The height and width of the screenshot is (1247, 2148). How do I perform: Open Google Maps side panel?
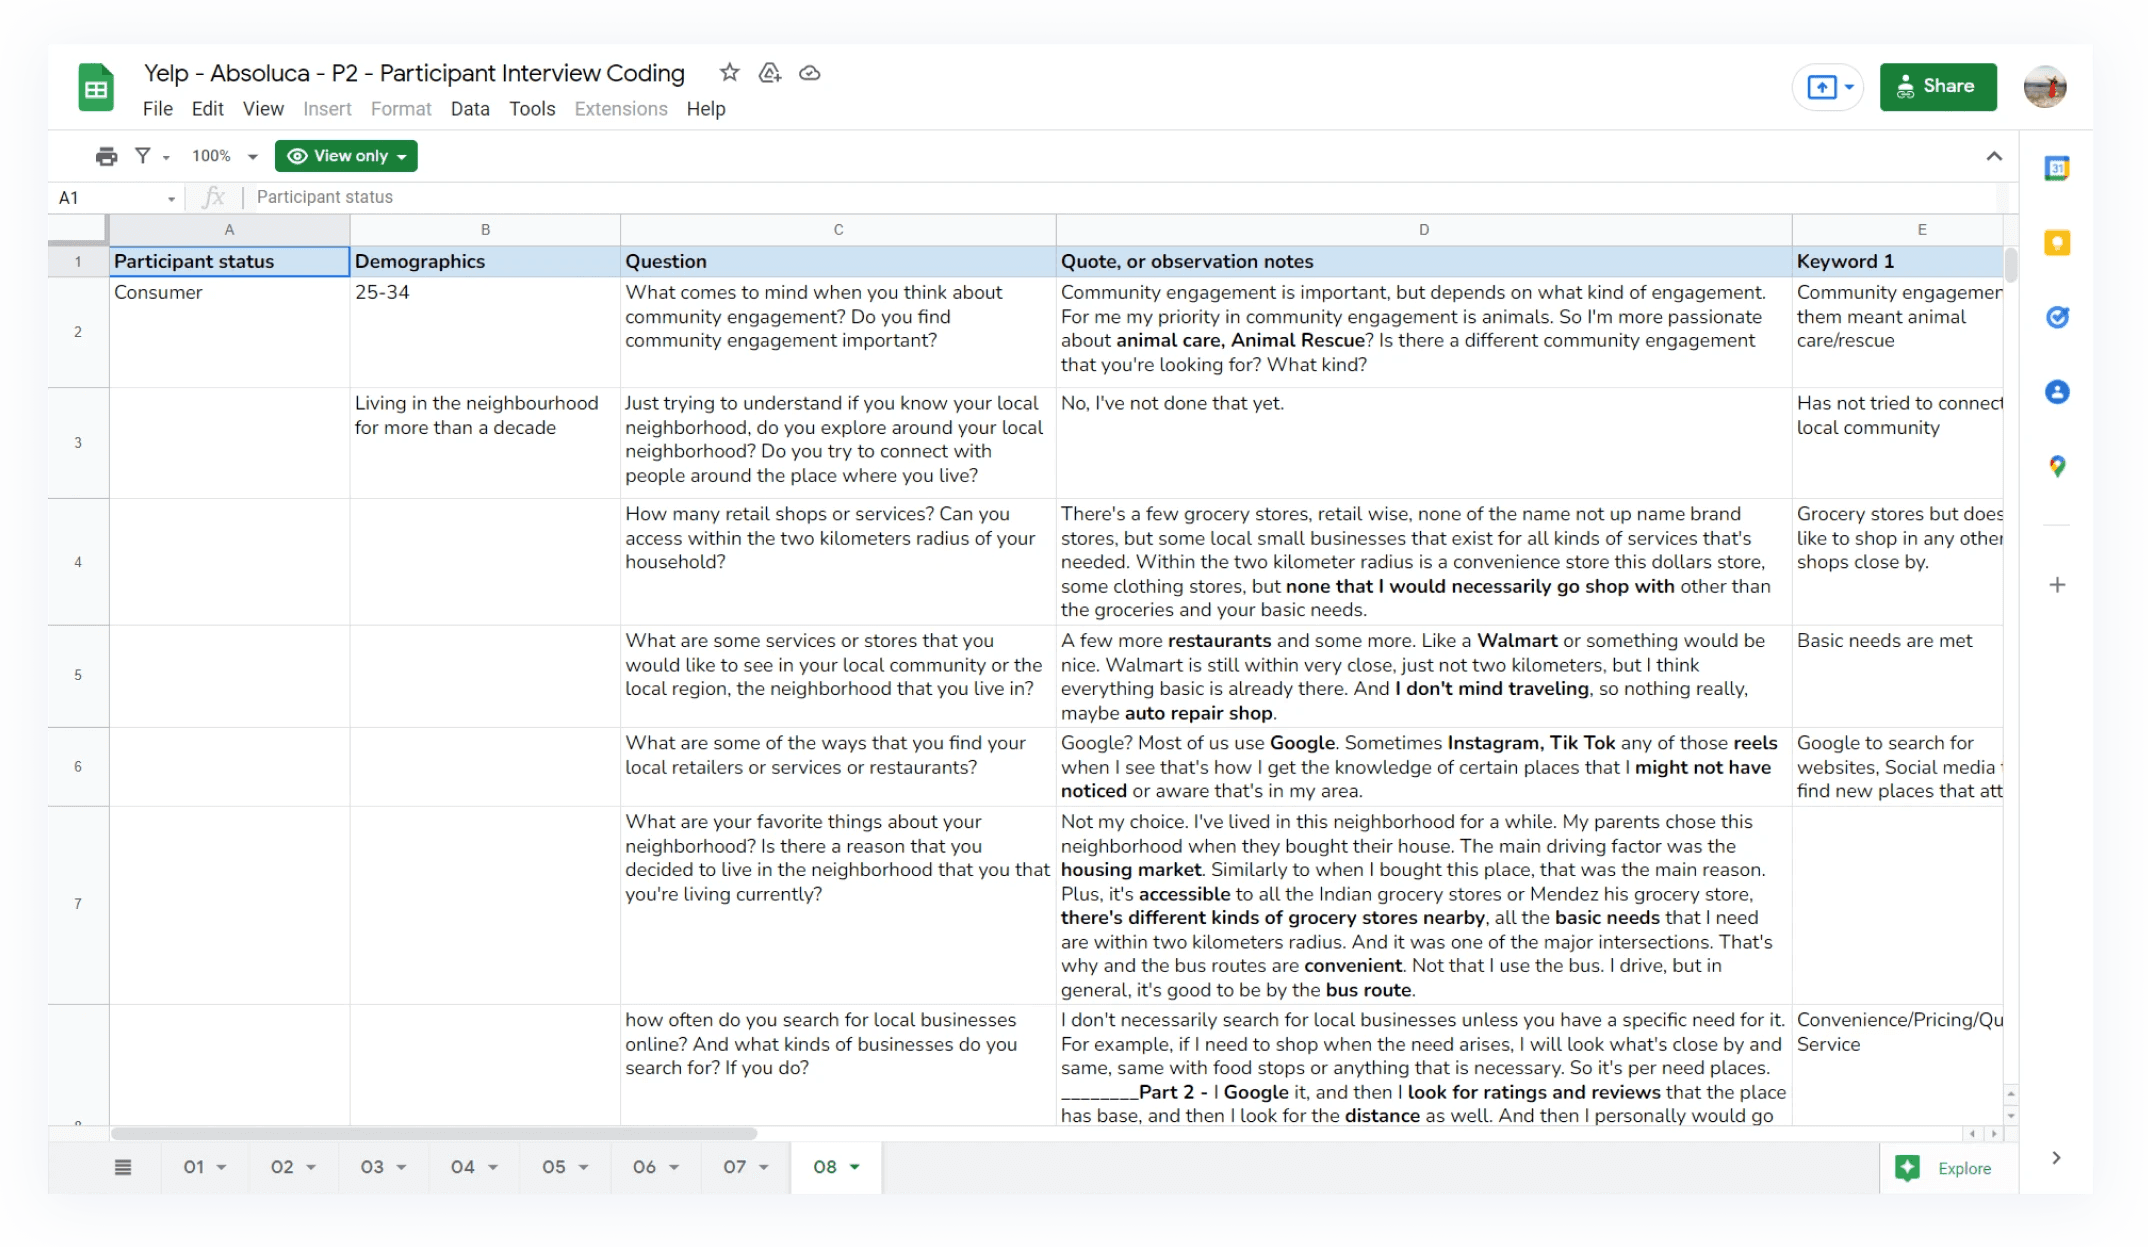(2057, 466)
